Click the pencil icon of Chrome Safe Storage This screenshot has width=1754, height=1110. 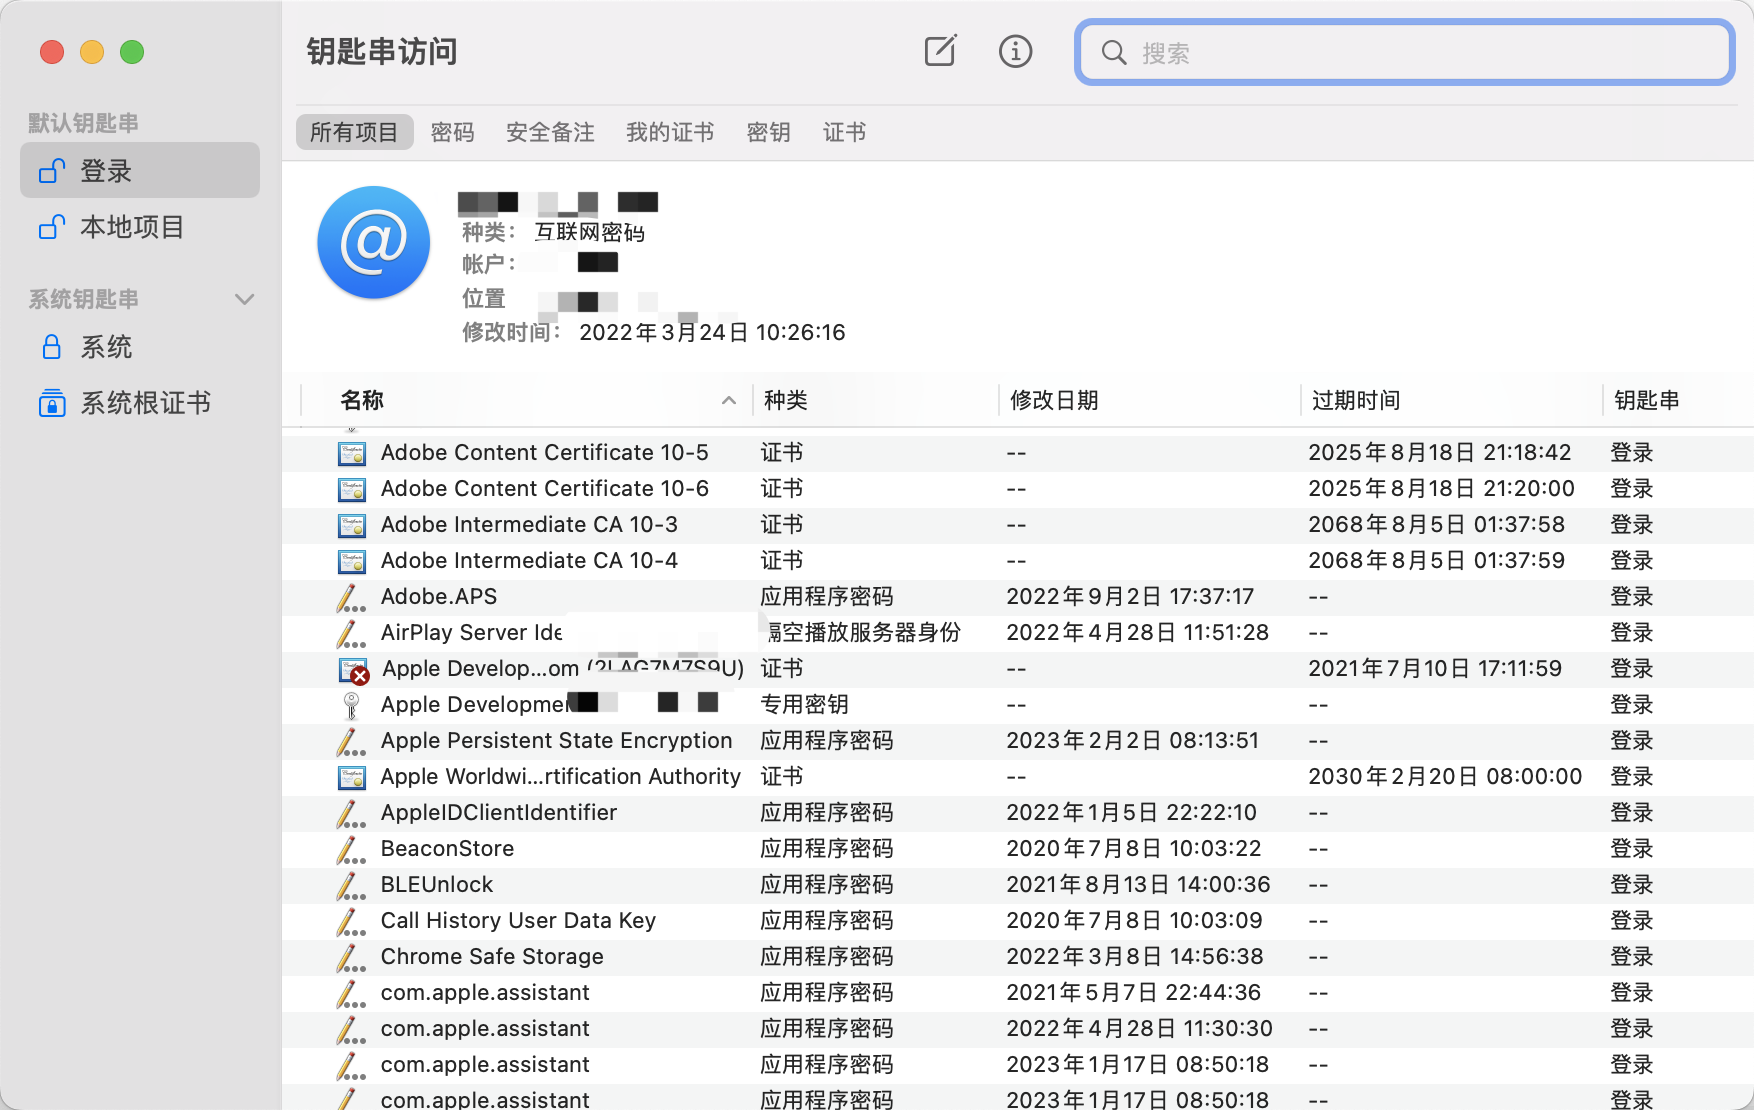[351, 957]
